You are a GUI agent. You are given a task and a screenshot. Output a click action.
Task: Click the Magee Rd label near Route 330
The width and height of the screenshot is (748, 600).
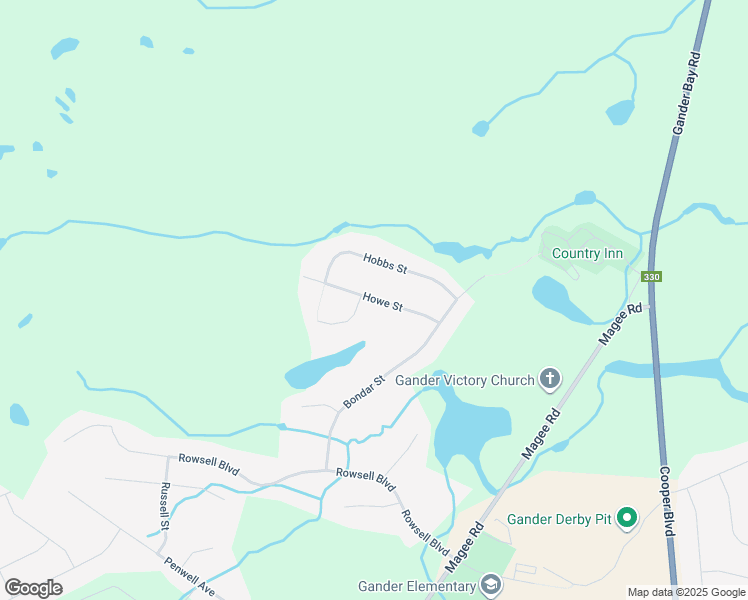[620, 324]
